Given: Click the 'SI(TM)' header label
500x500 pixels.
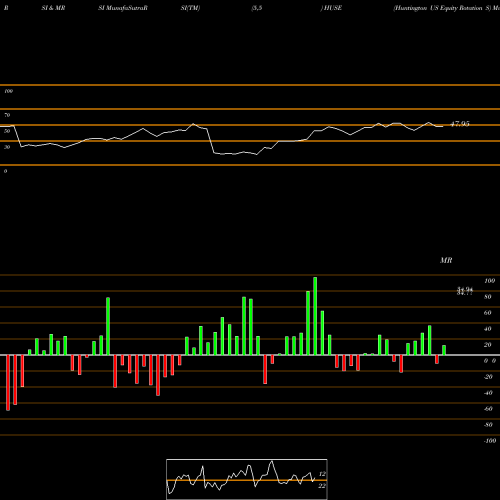Looking at the screenshot, I should 190,8.
